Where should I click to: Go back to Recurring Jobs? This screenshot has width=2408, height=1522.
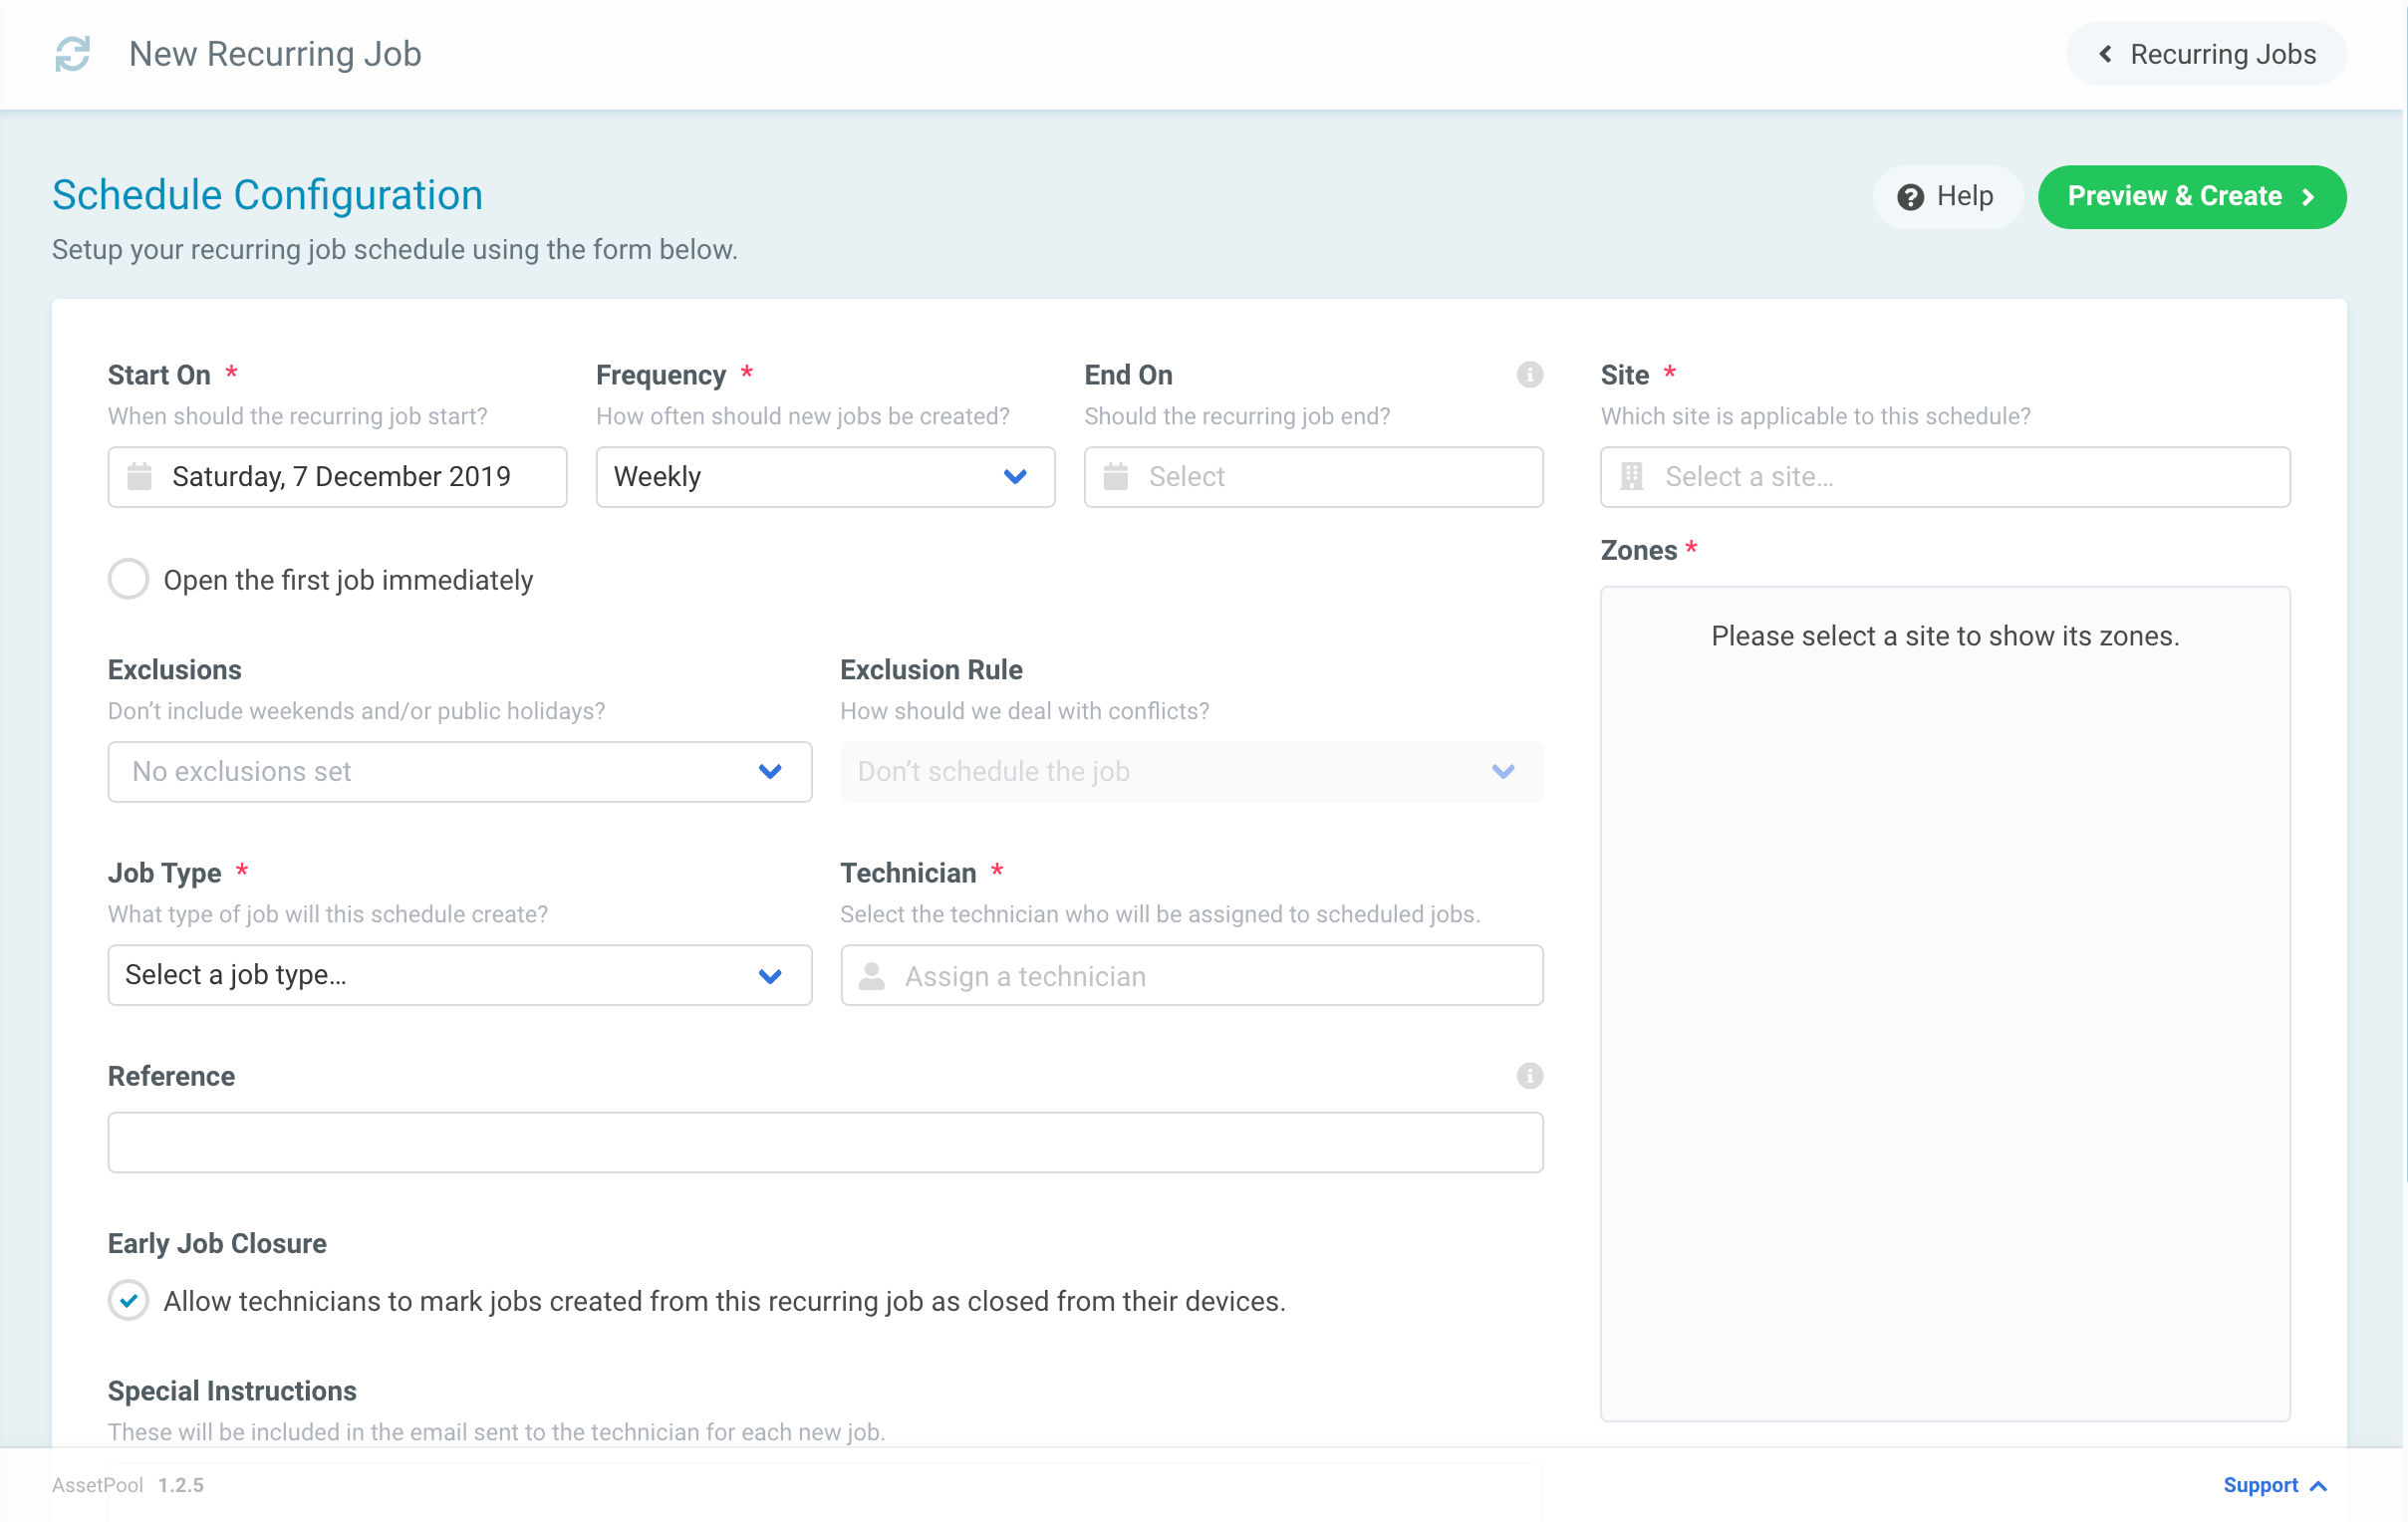[x=2206, y=54]
